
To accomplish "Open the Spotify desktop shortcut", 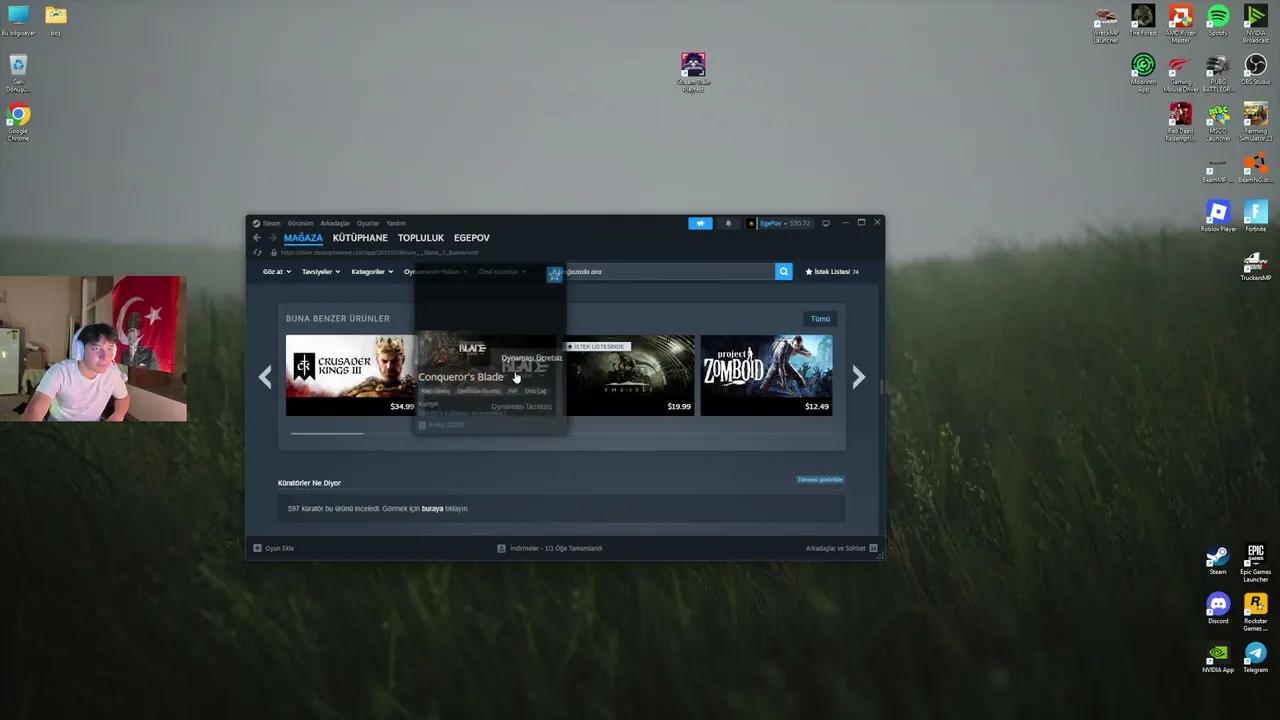I will tap(1217, 21).
